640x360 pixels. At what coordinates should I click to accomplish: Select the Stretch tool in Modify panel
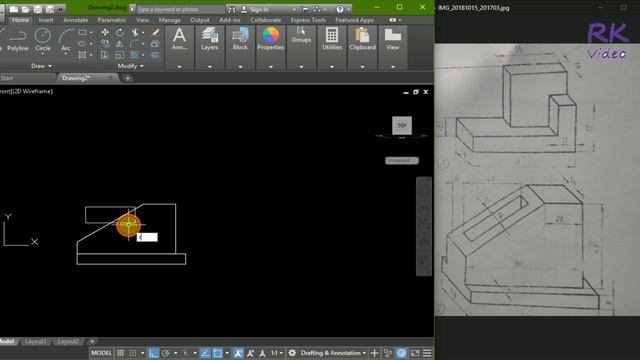105,55
